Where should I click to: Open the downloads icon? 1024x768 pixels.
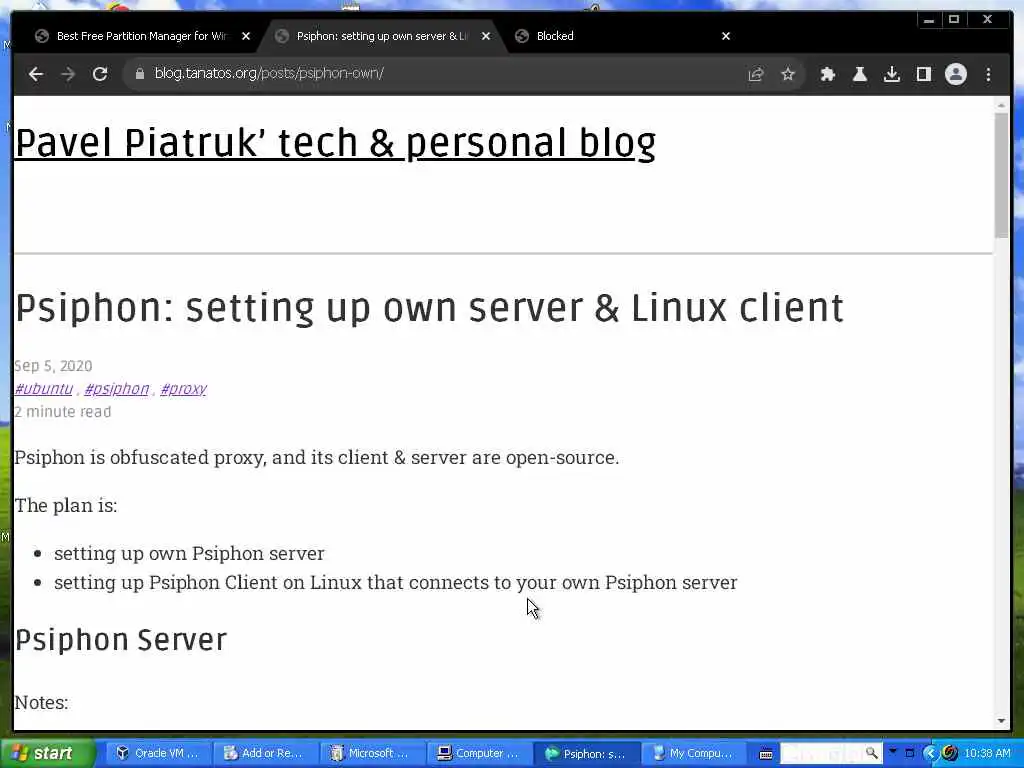click(x=892, y=74)
